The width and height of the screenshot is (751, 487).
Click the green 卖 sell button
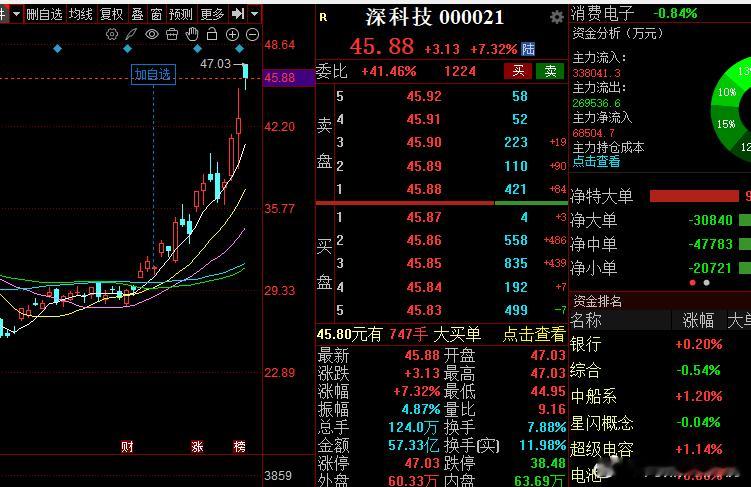click(x=550, y=71)
